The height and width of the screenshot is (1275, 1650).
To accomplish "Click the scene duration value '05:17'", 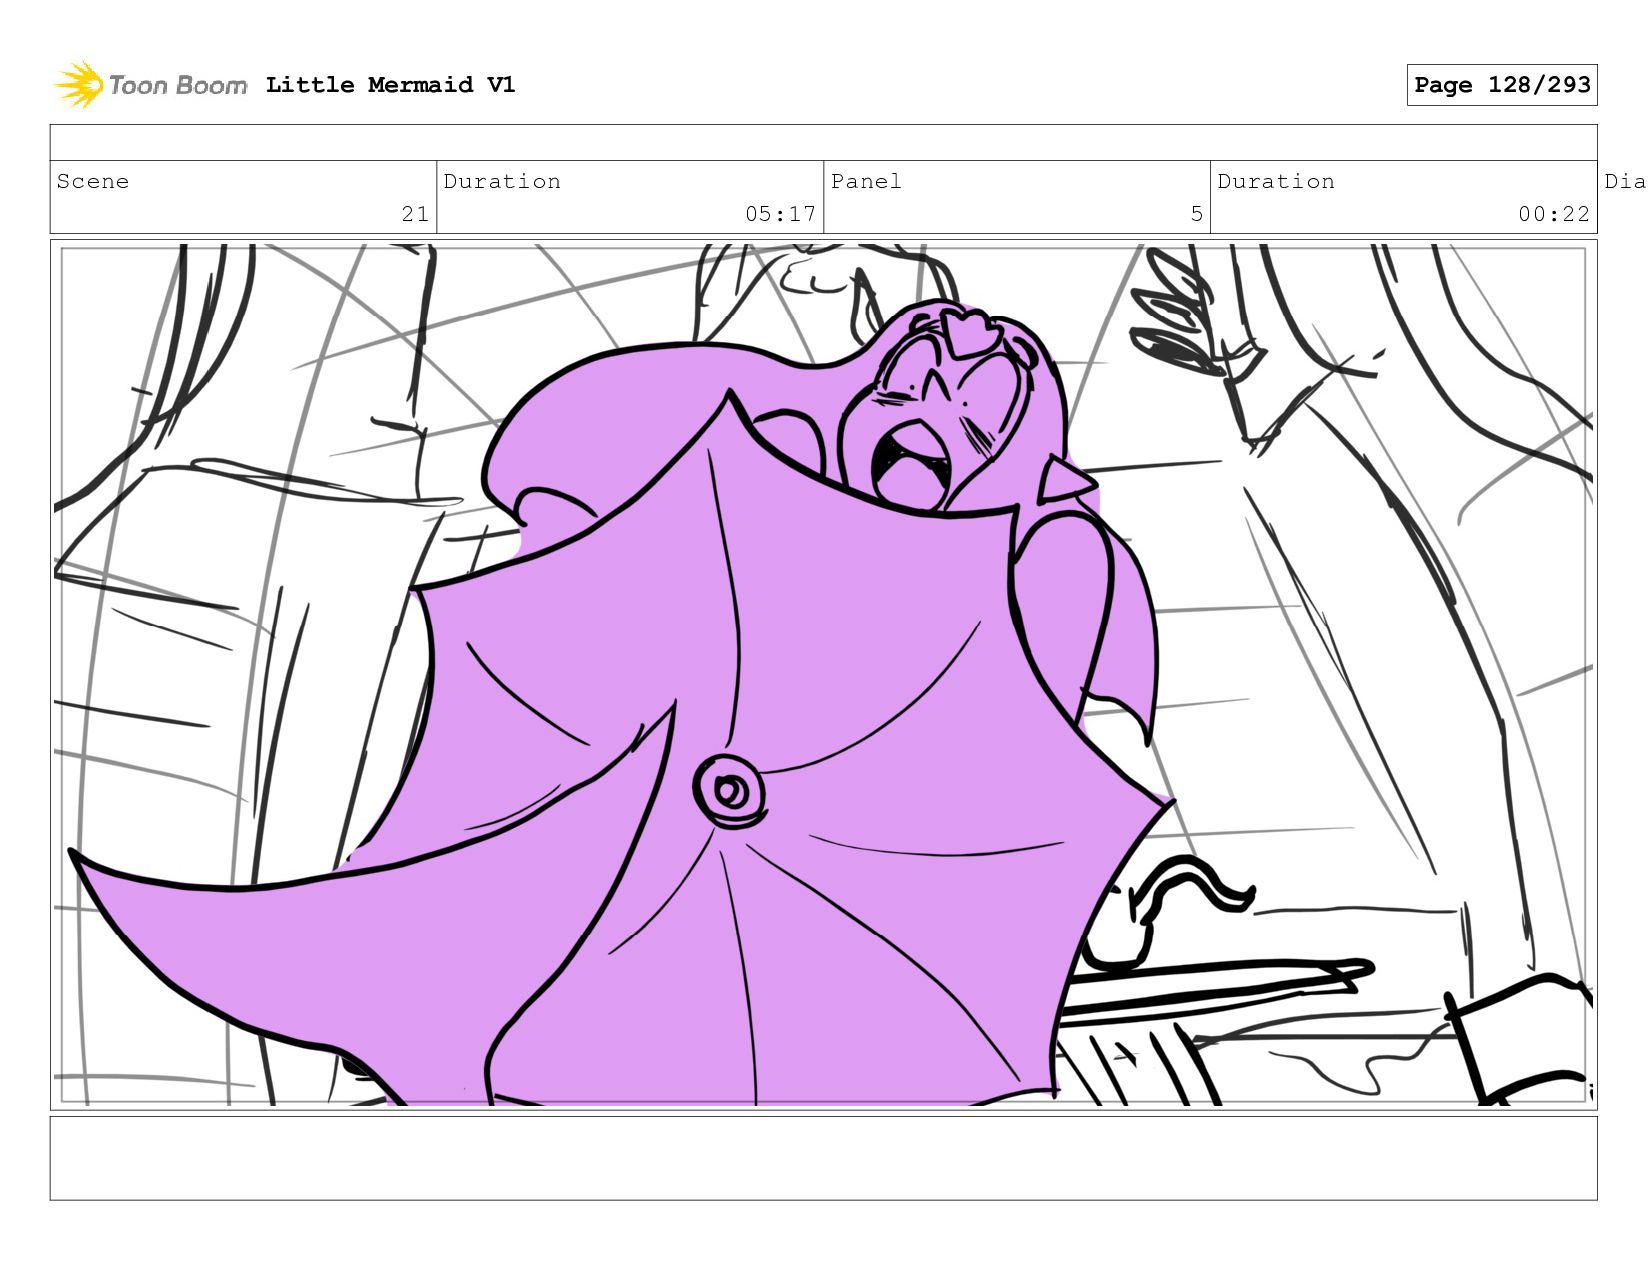I will click(x=780, y=214).
